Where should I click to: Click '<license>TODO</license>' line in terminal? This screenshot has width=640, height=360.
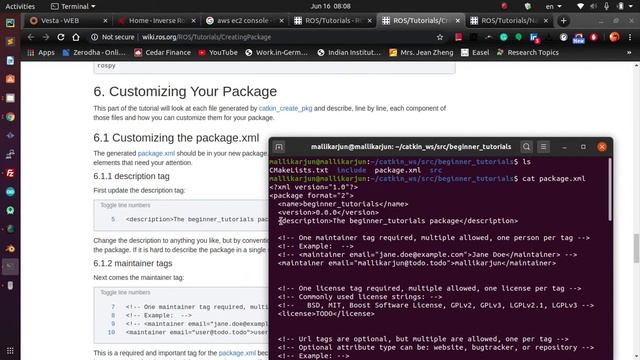pyautogui.click(x=326, y=314)
